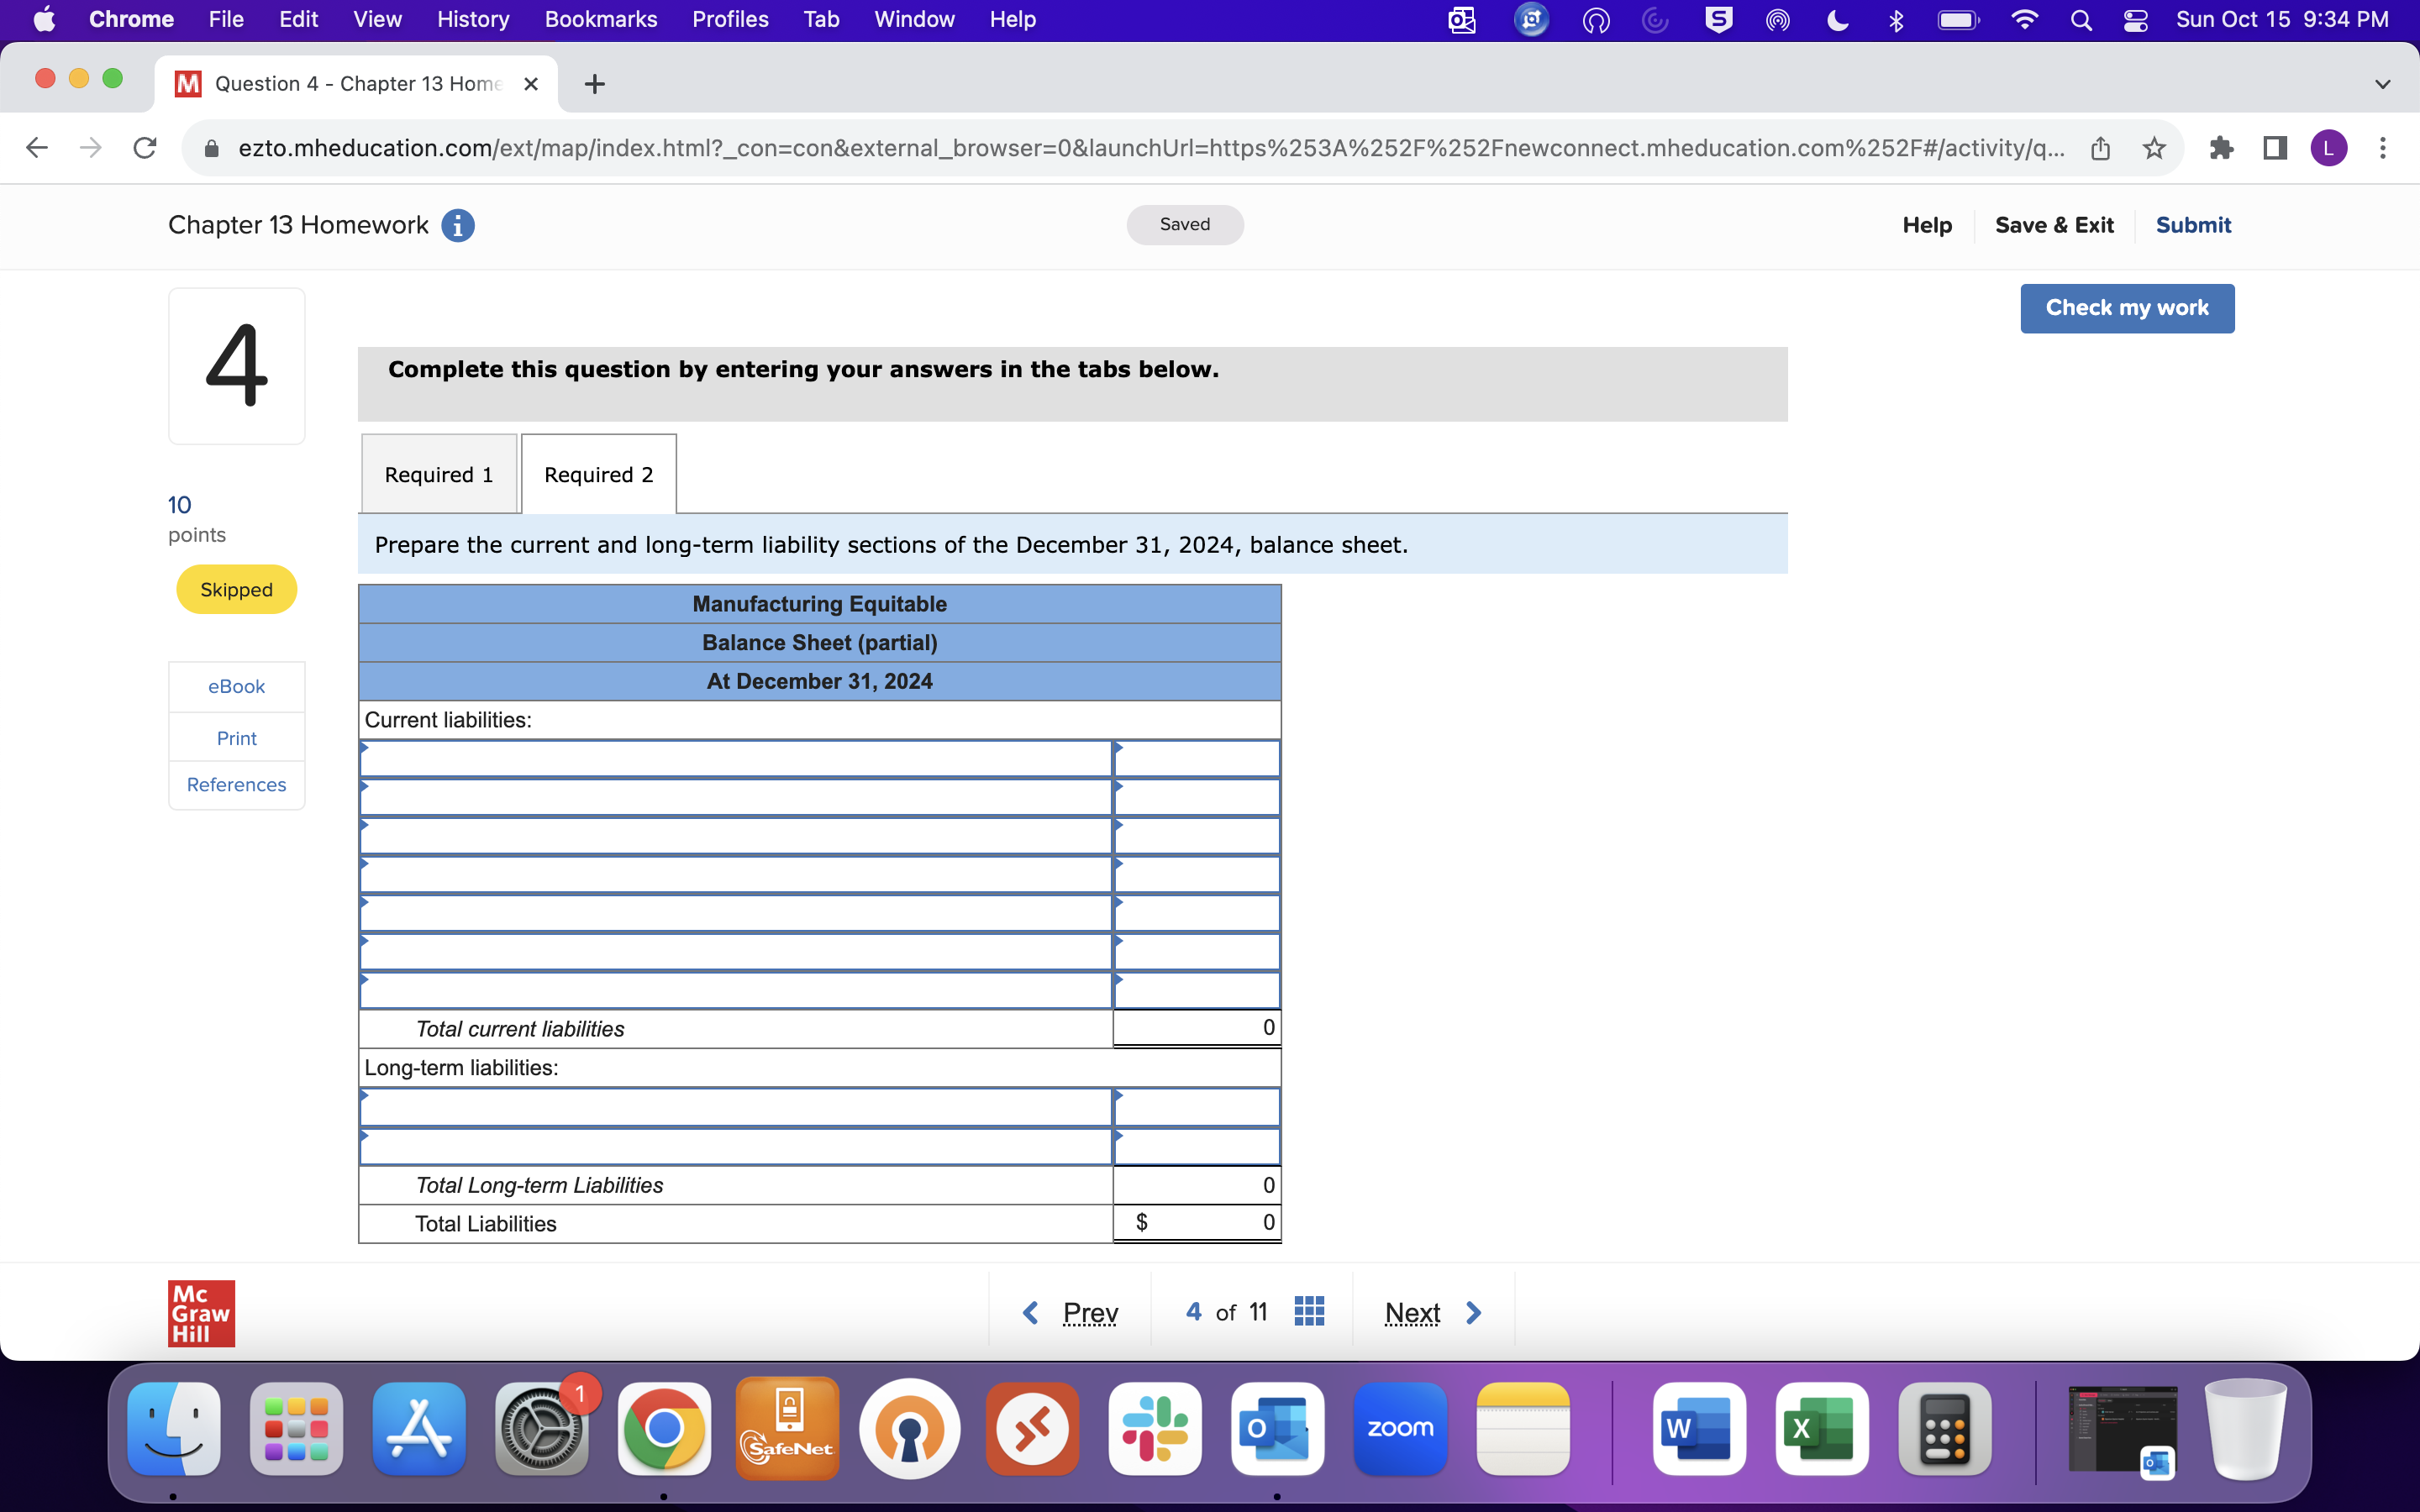Switch to Required 1 tab
The height and width of the screenshot is (1512, 2420).
point(435,472)
